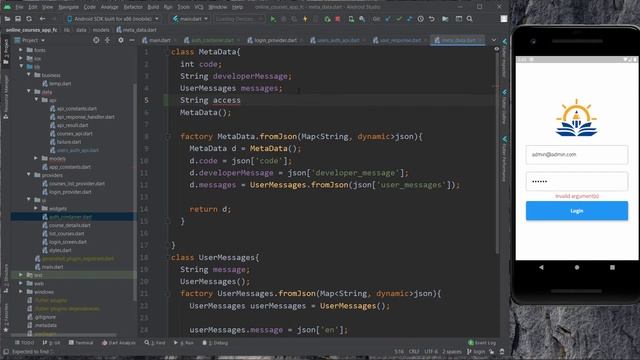Tap Recents square on emulator phone
The width and height of the screenshot is (640, 360).
pos(612,267)
